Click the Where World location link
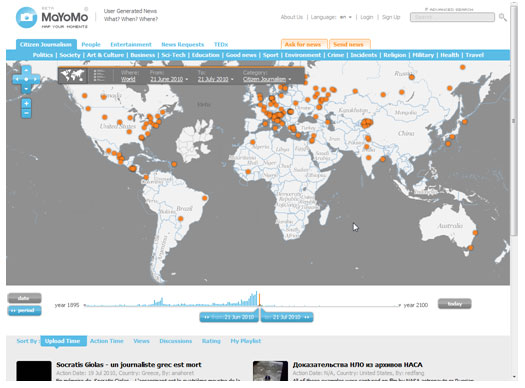 [128, 79]
